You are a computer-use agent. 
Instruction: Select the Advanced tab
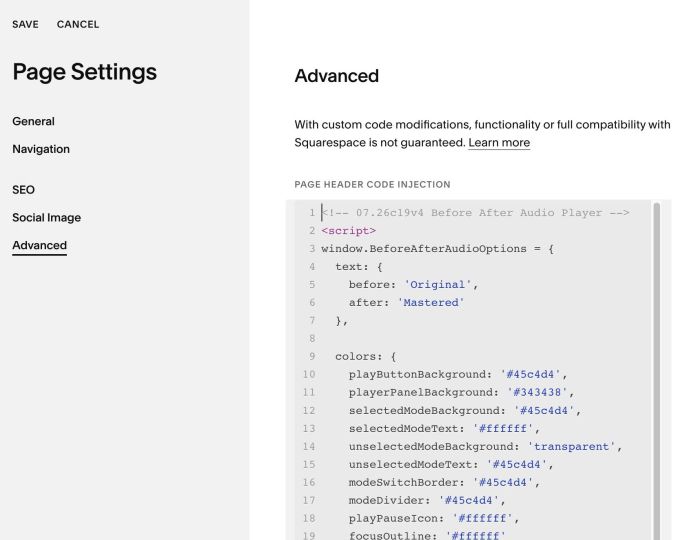(x=39, y=245)
